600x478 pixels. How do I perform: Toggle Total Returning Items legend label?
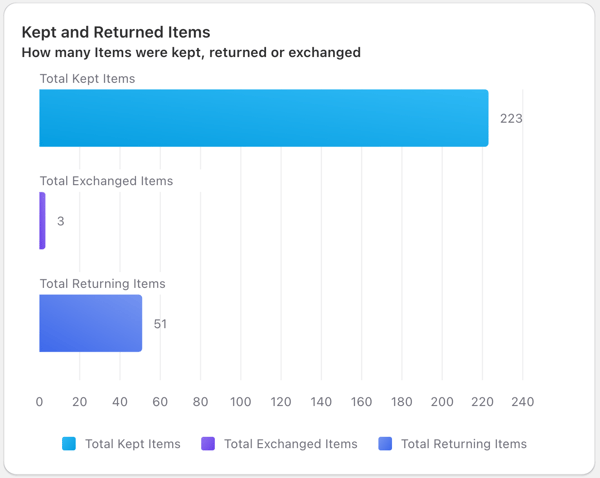464,444
